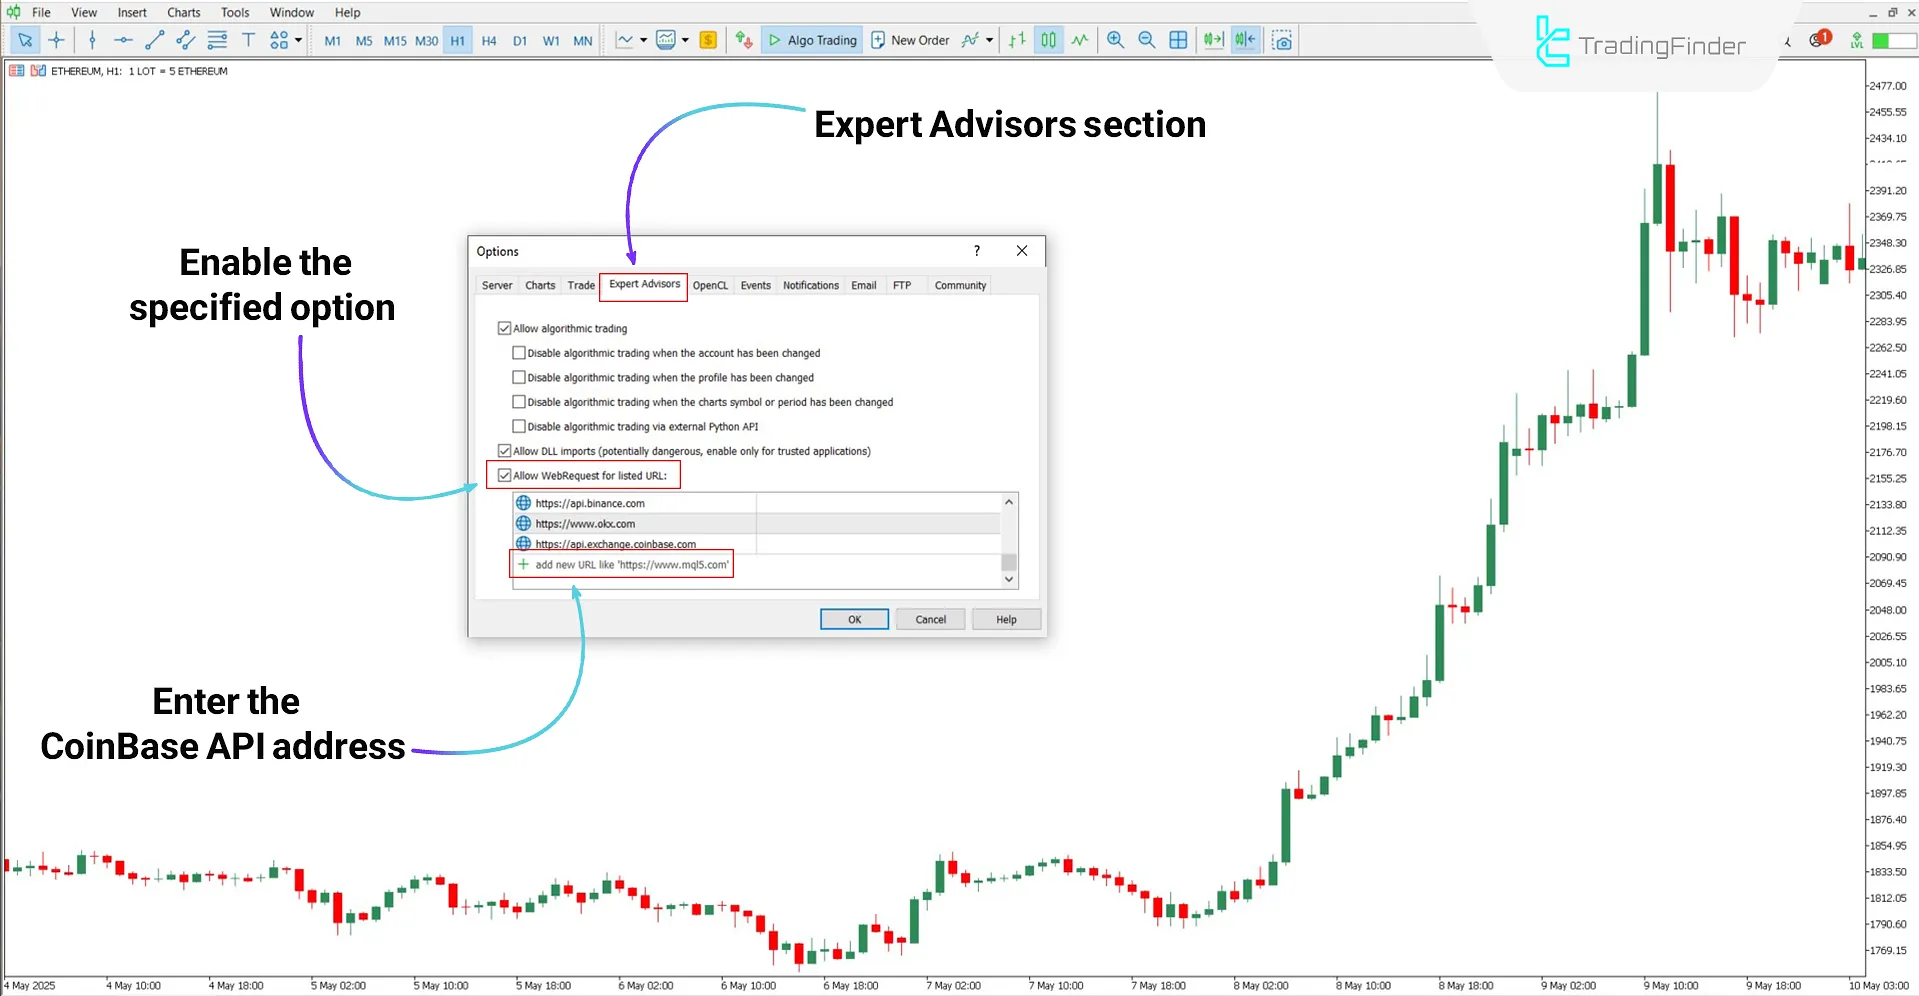Screen dimensions: 1919x996
Task: Click the add new URL field
Action: (x=630, y=565)
